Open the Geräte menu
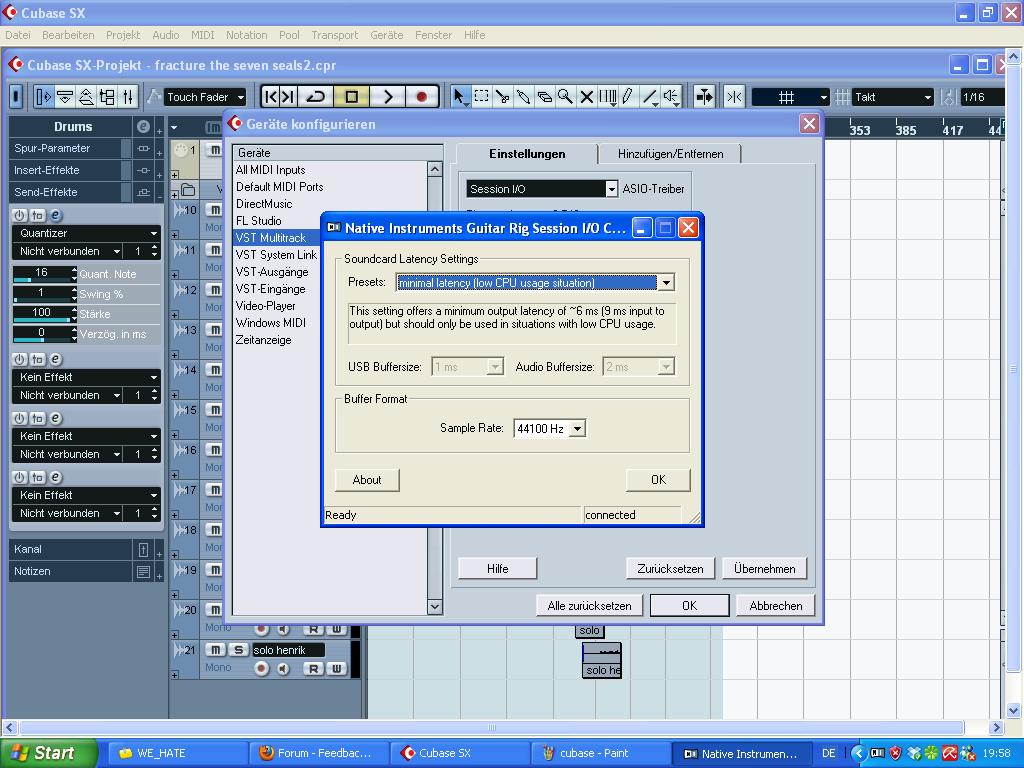Screen dimensions: 1024x768 pyautogui.click(x=387, y=35)
